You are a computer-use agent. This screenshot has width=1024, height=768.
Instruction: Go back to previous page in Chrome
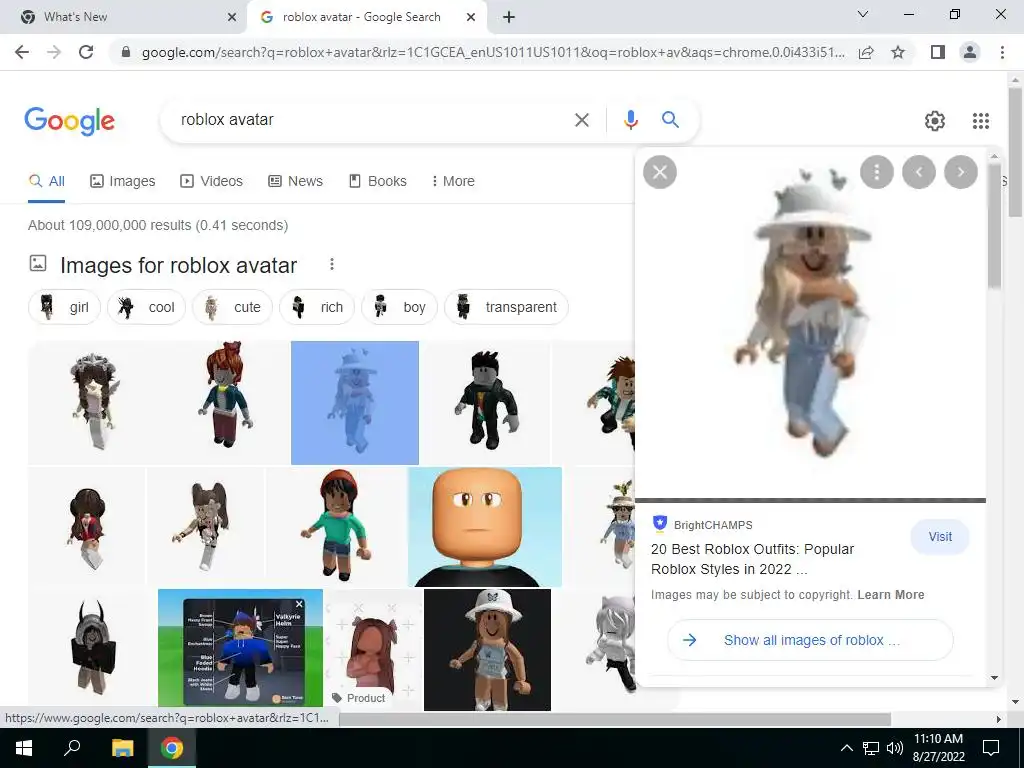[22, 52]
